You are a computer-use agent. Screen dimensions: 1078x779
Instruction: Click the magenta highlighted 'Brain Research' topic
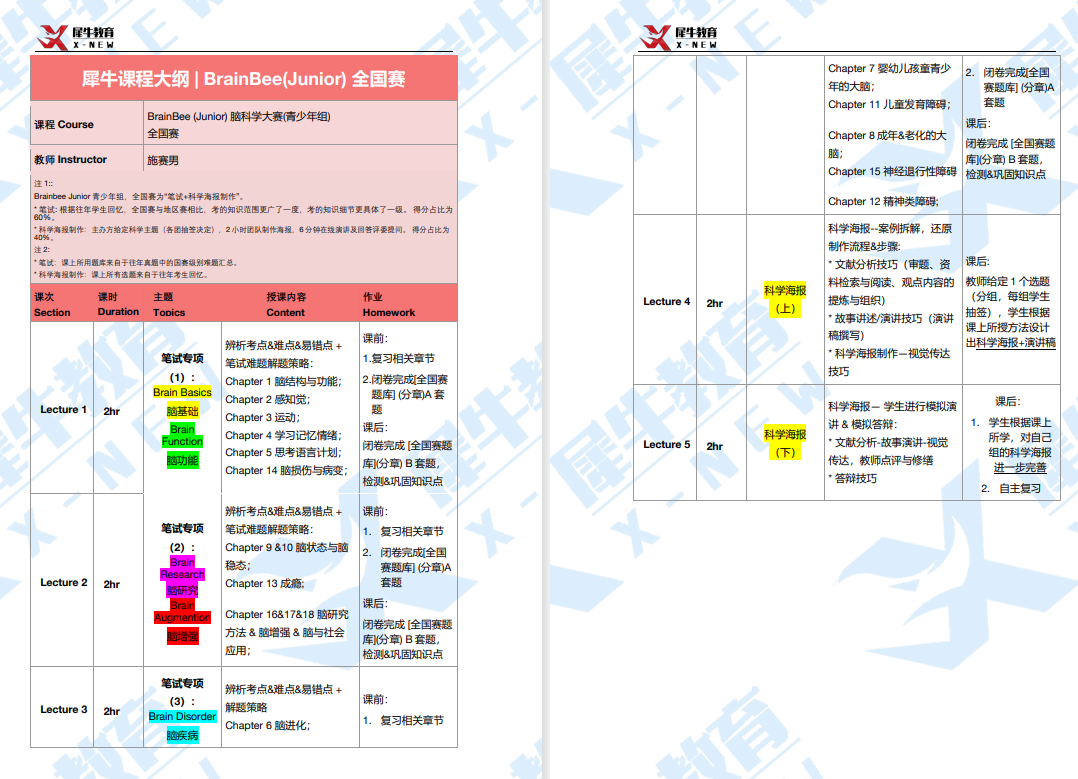tap(182, 568)
